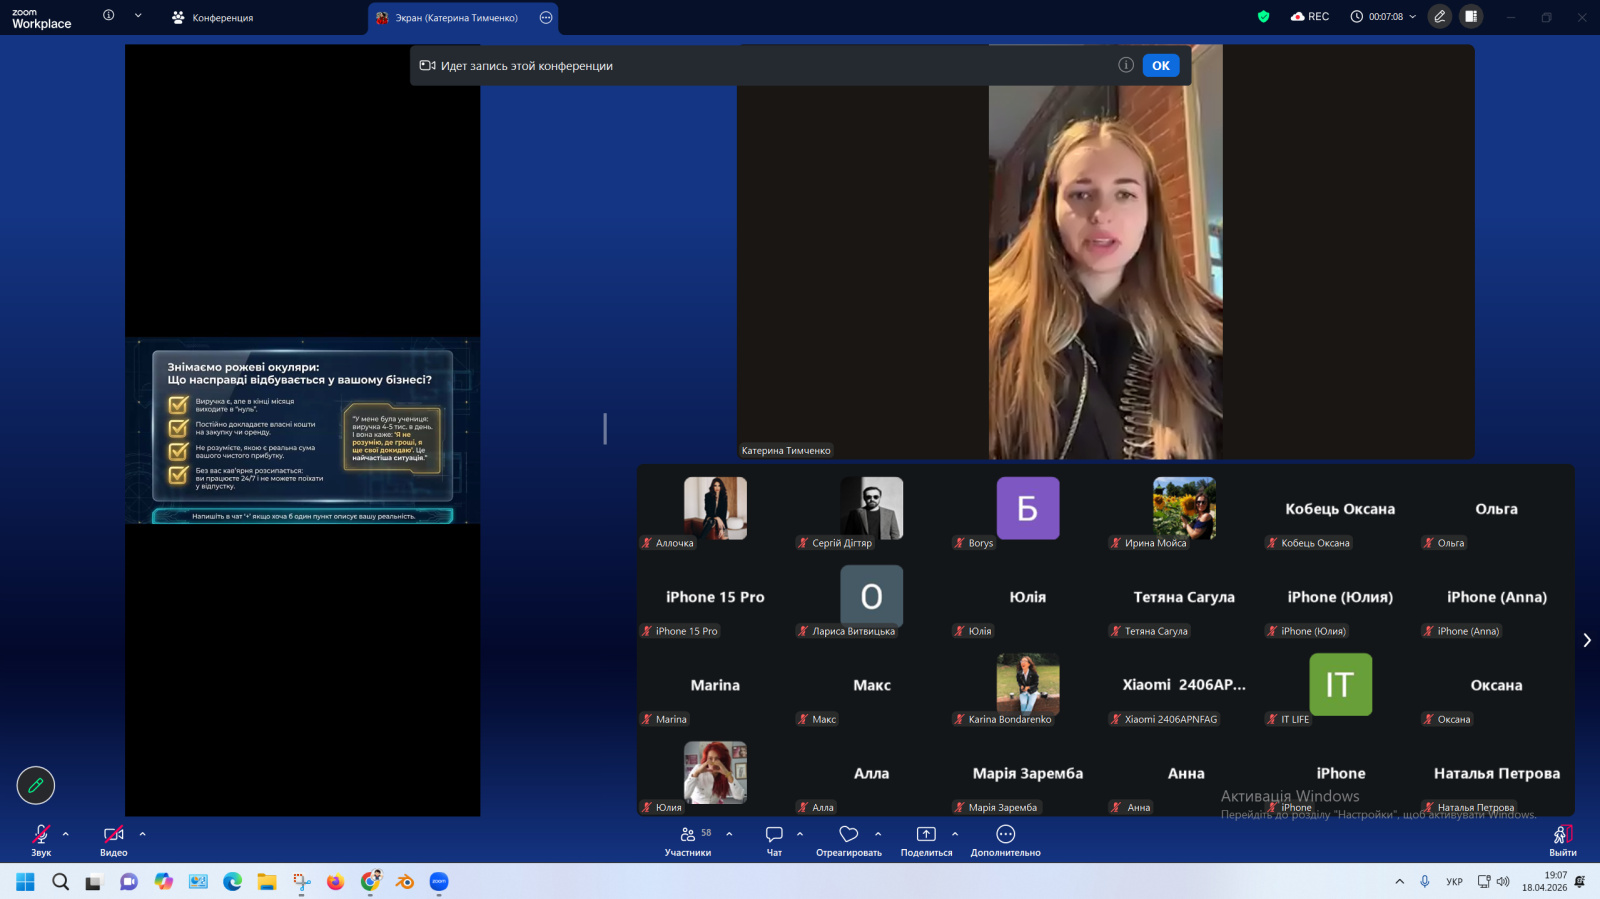Show next page of participants

click(x=1586, y=640)
